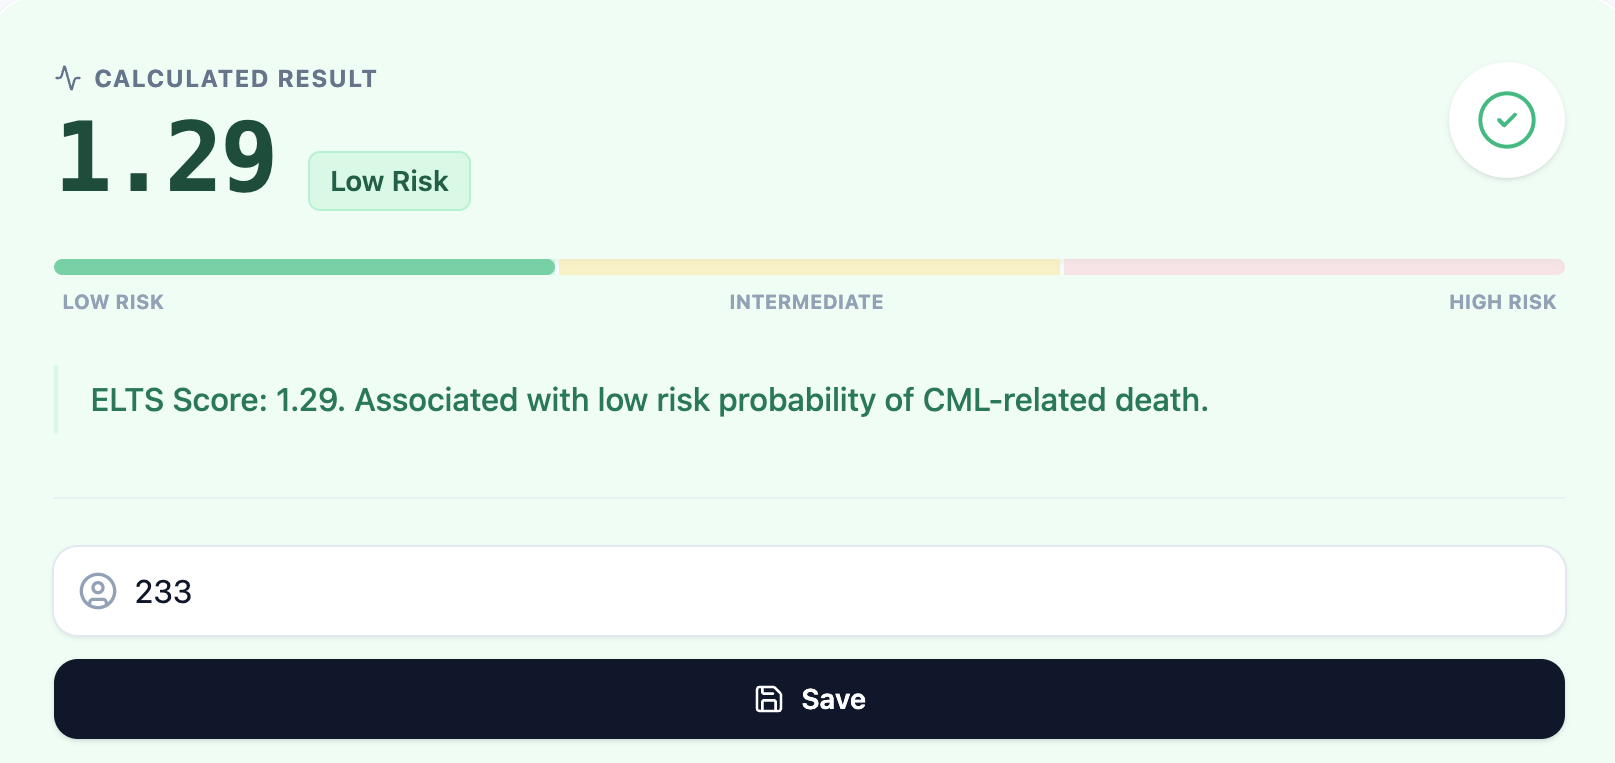Click the vertical accent bar beside ELTS text
The height and width of the screenshot is (763, 1615).
pos(56,400)
